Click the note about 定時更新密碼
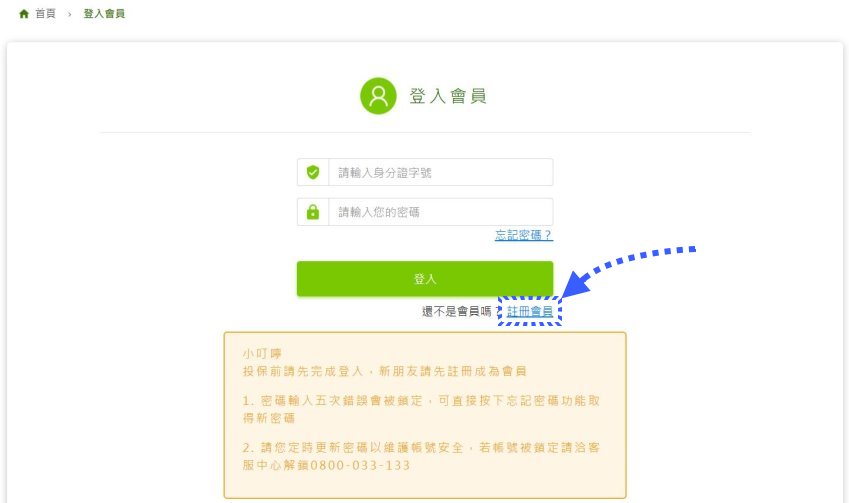The width and height of the screenshot is (849, 503). click(421, 456)
